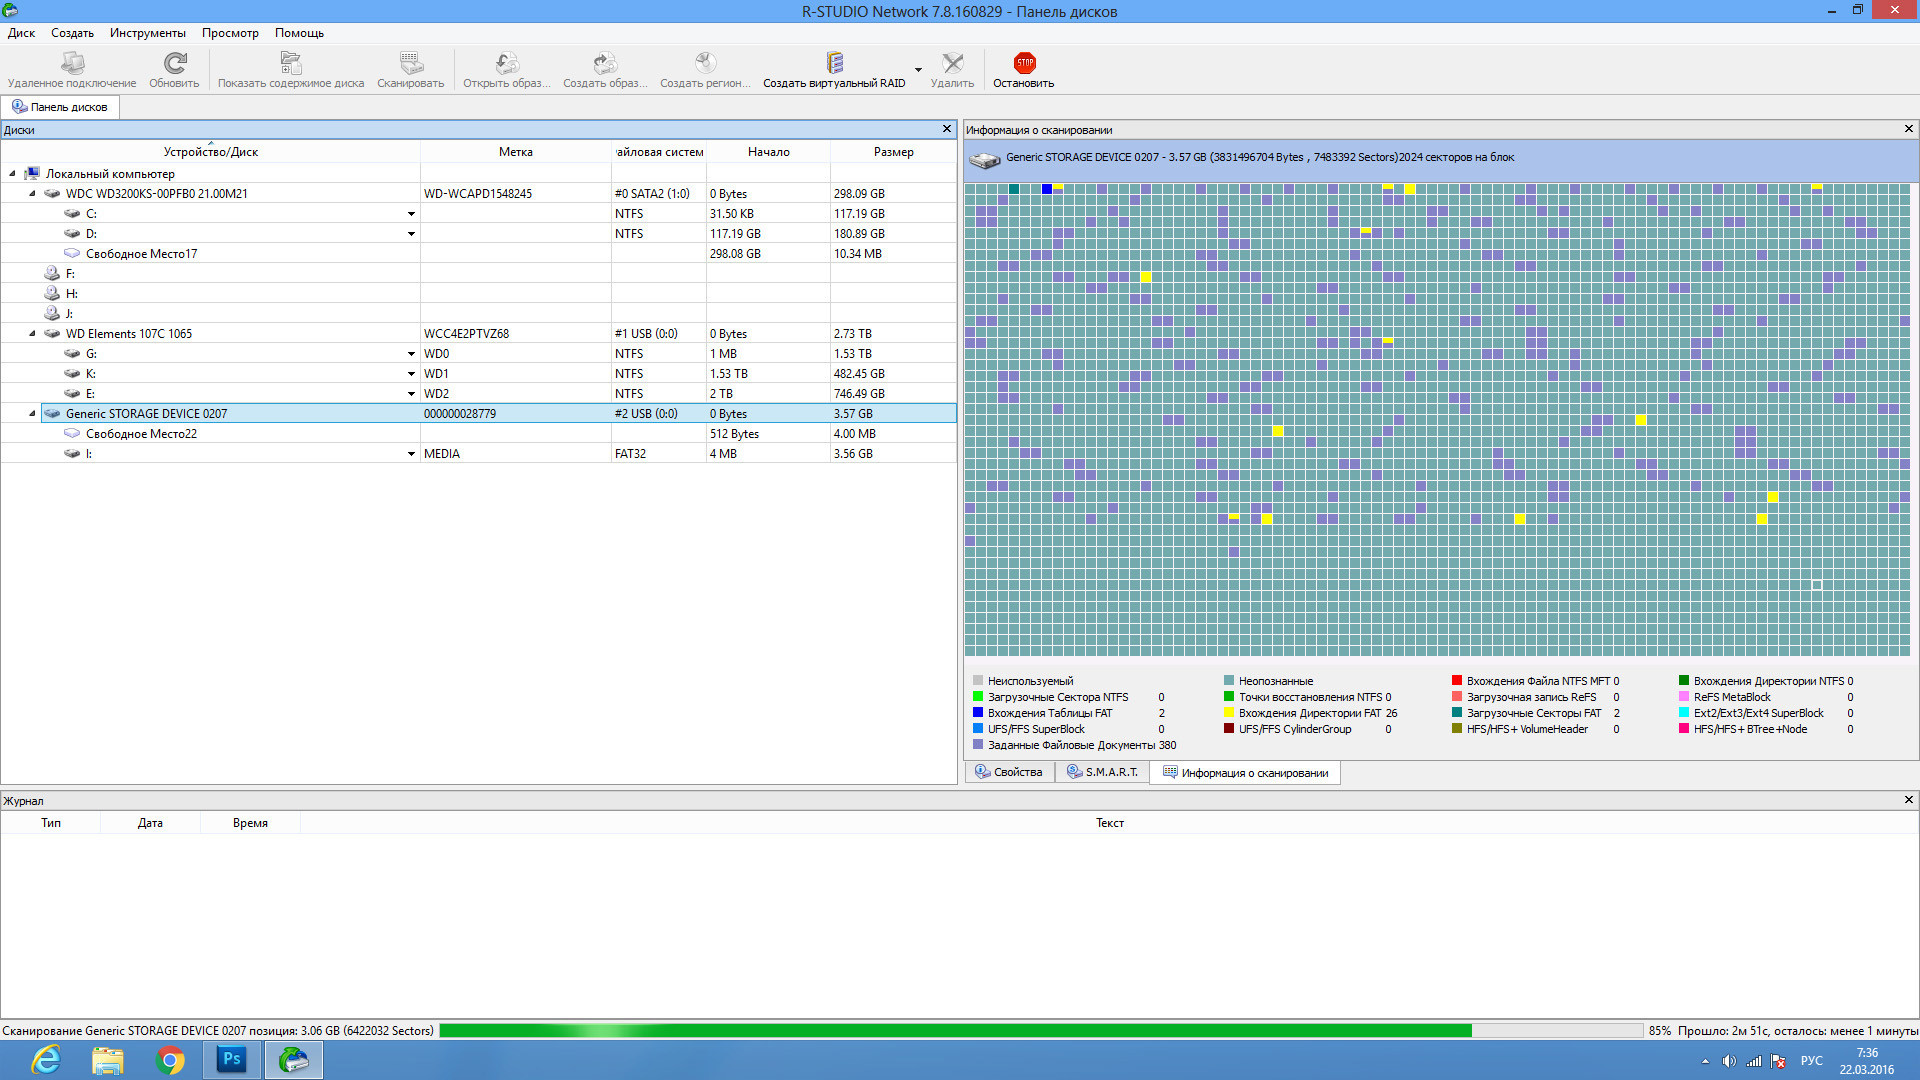Click the Delete (Удалить) toolbar icon
Viewport: 1920px width, 1080px height.
pyautogui.click(x=952, y=64)
